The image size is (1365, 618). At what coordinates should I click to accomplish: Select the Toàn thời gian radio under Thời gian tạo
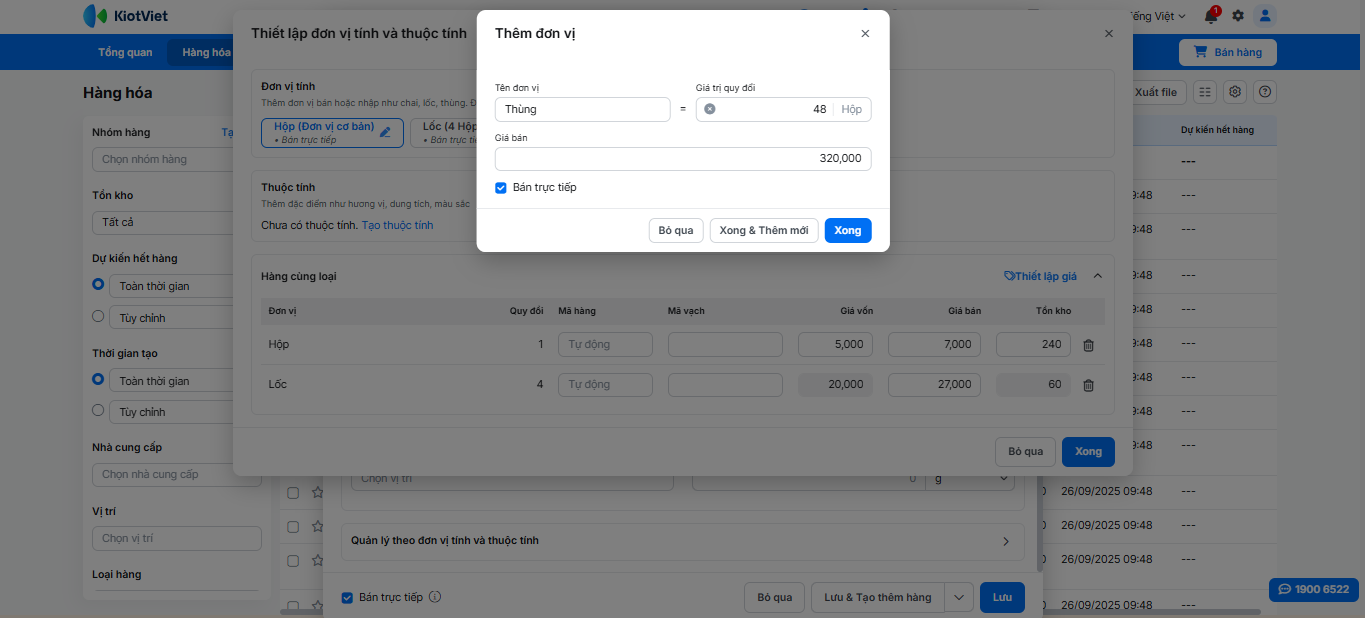98,380
